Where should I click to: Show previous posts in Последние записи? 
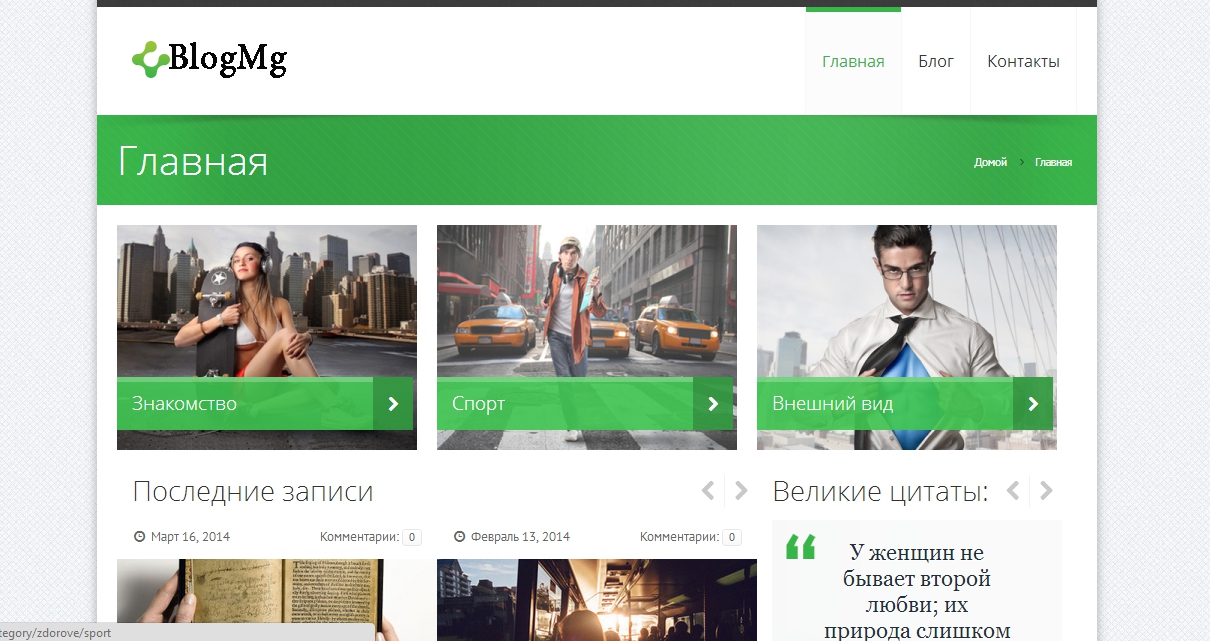708,490
